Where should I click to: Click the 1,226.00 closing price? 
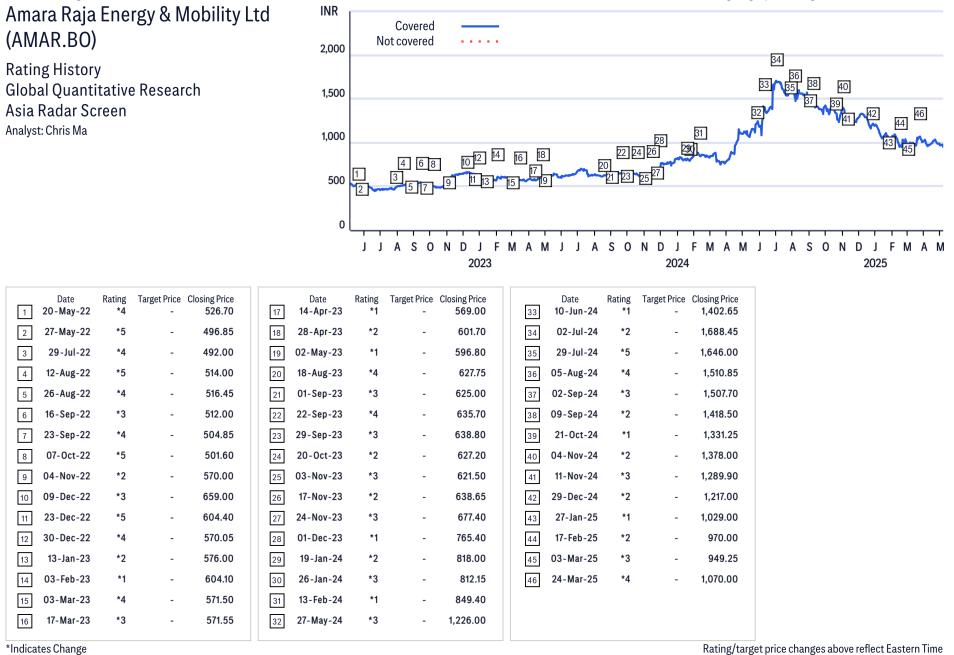(467, 620)
